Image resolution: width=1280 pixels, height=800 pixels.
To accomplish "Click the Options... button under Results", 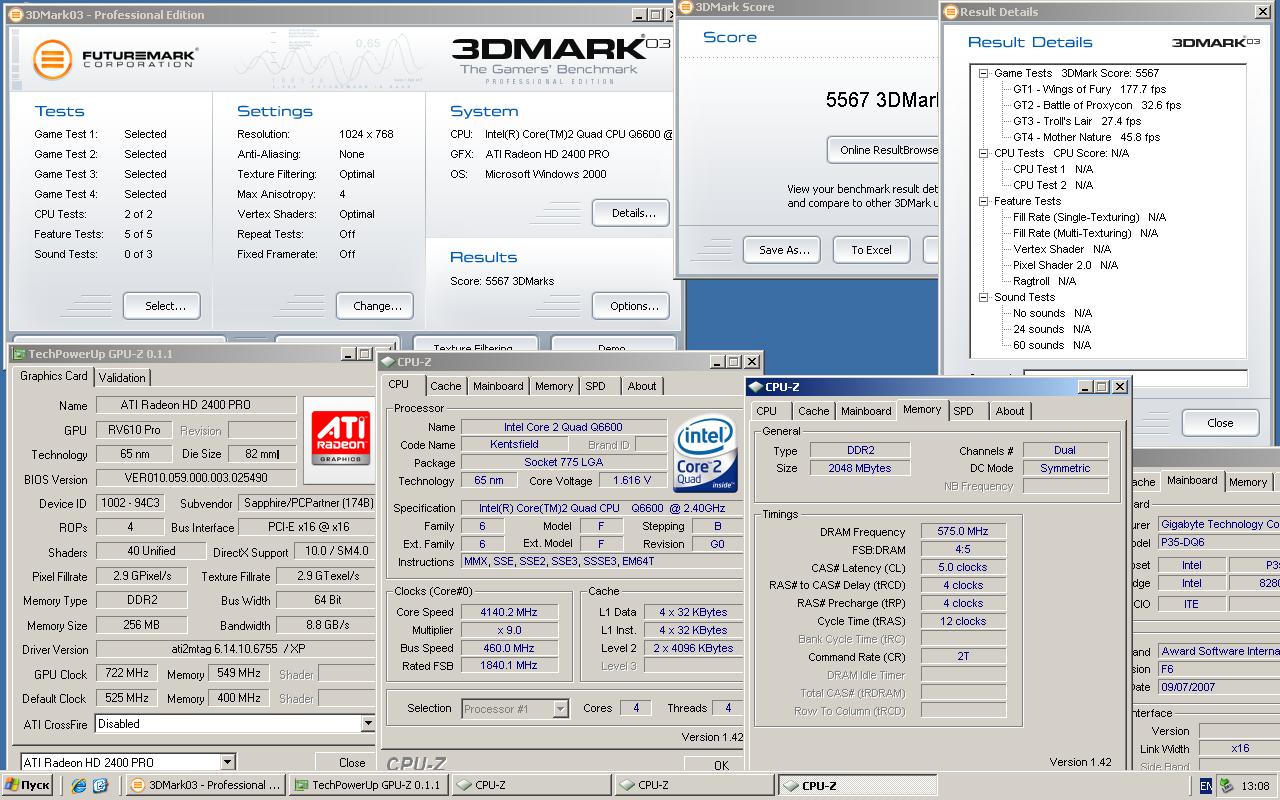I will click(x=633, y=306).
